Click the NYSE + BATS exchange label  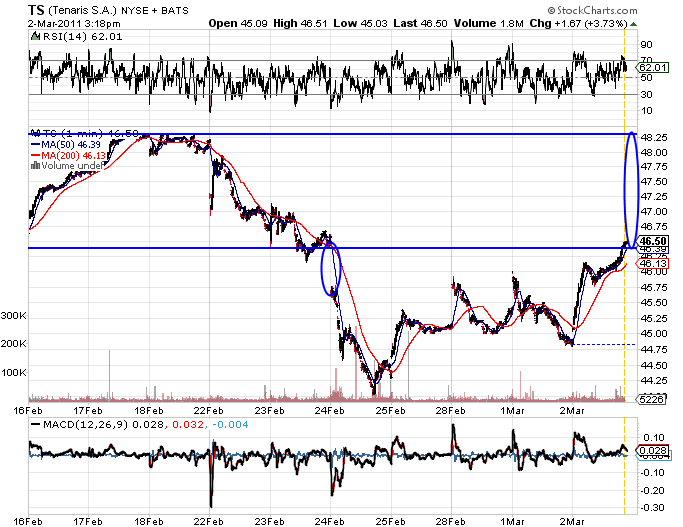pos(155,10)
